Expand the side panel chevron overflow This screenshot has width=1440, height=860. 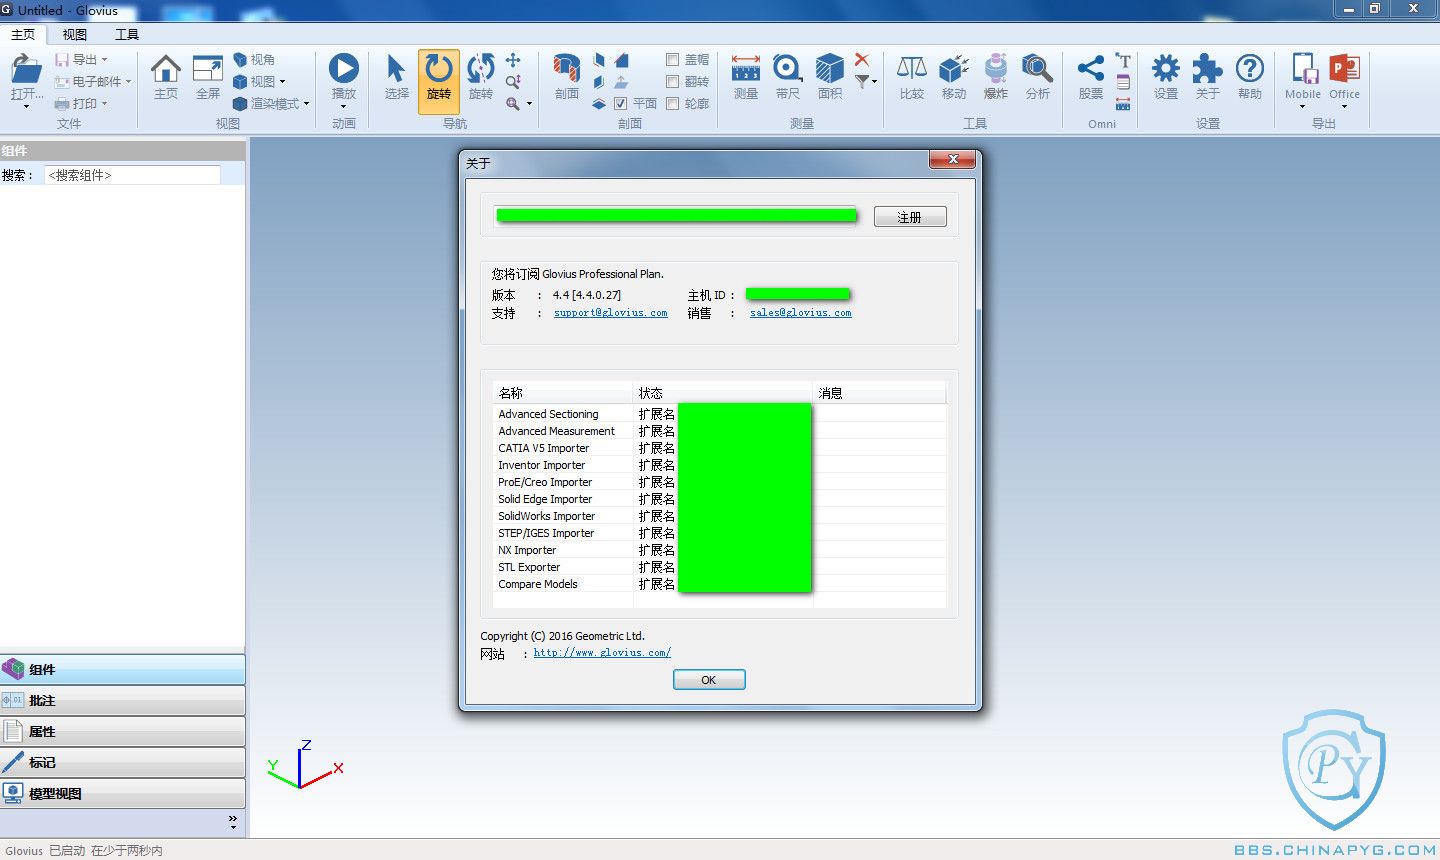click(x=233, y=822)
